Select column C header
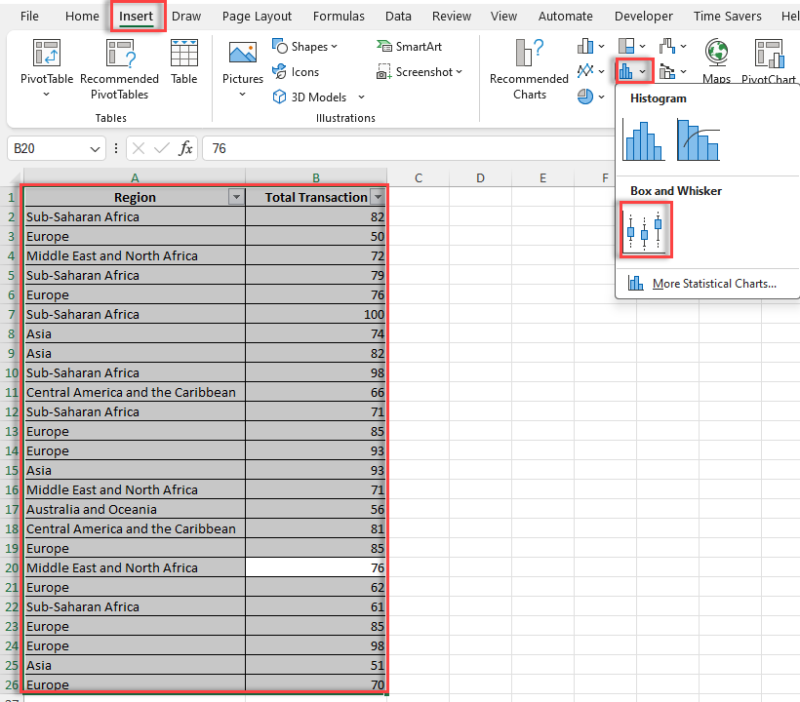This screenshot has height=702, width=800. 418,178
